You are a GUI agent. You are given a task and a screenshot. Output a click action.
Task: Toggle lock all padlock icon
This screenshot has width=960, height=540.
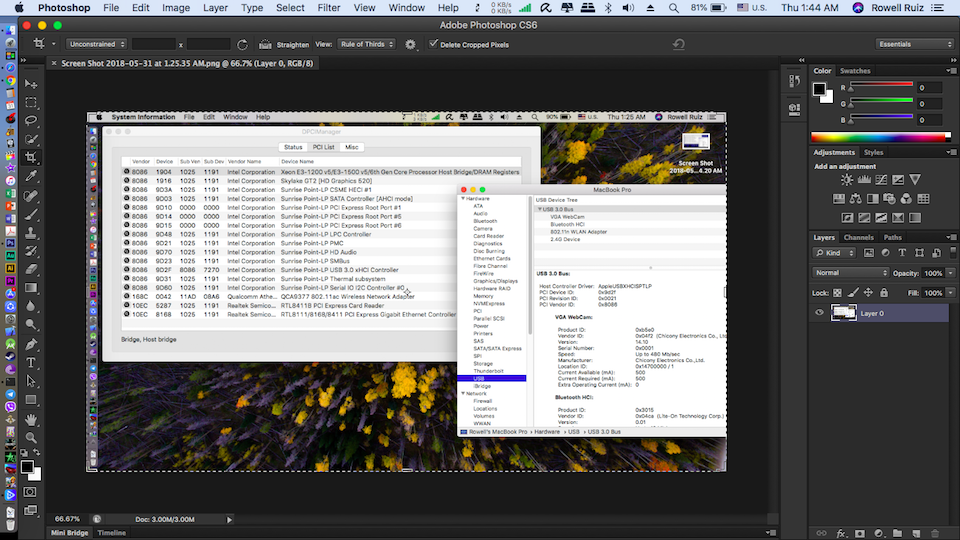(x=884, y=293)
